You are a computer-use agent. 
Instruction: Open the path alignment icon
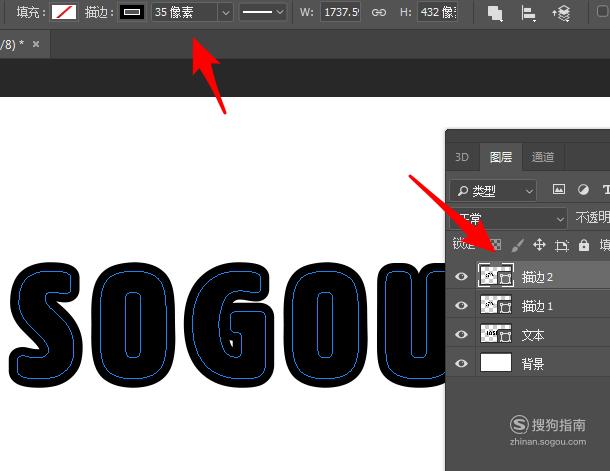click(528, 13)
